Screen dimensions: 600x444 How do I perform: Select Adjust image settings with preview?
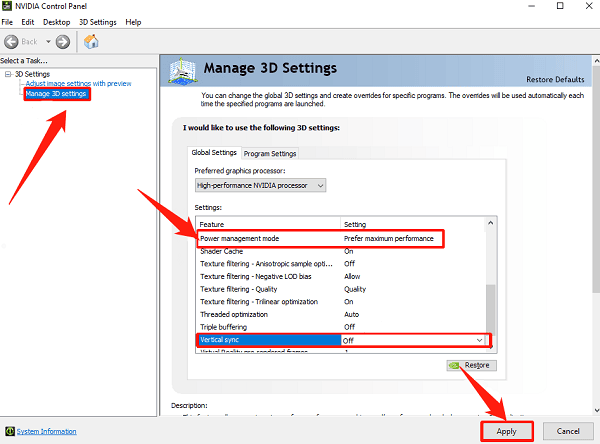point(78,83)
